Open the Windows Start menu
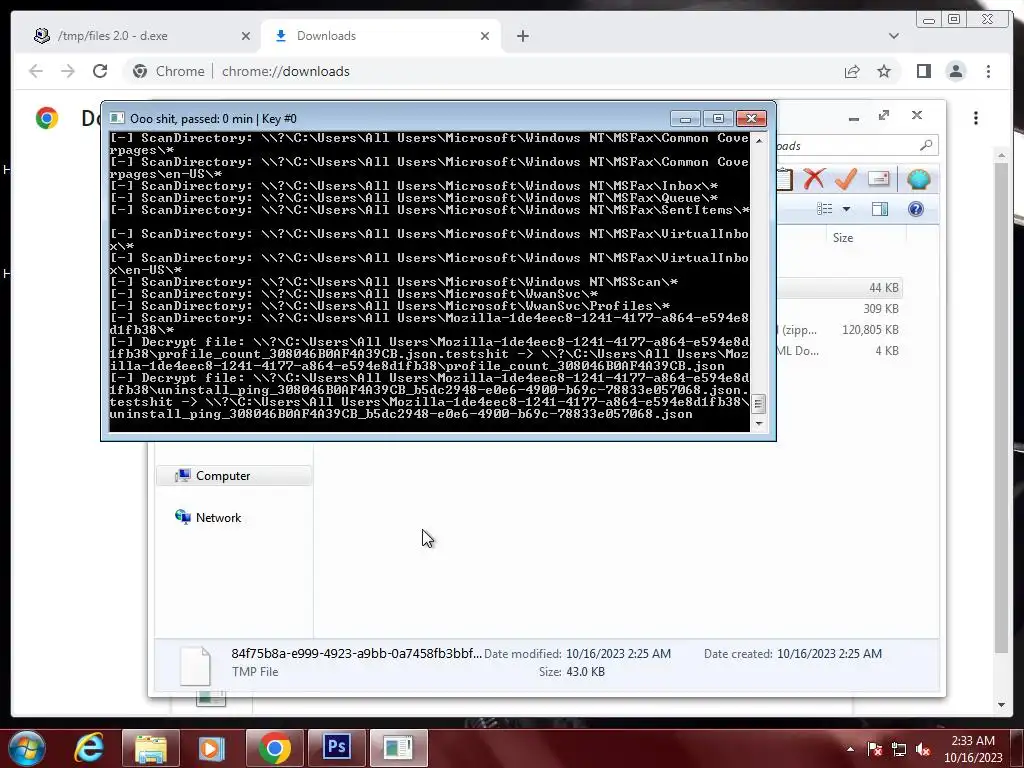1024x768 pixels. pyautogui.click(x=27, y=748)
